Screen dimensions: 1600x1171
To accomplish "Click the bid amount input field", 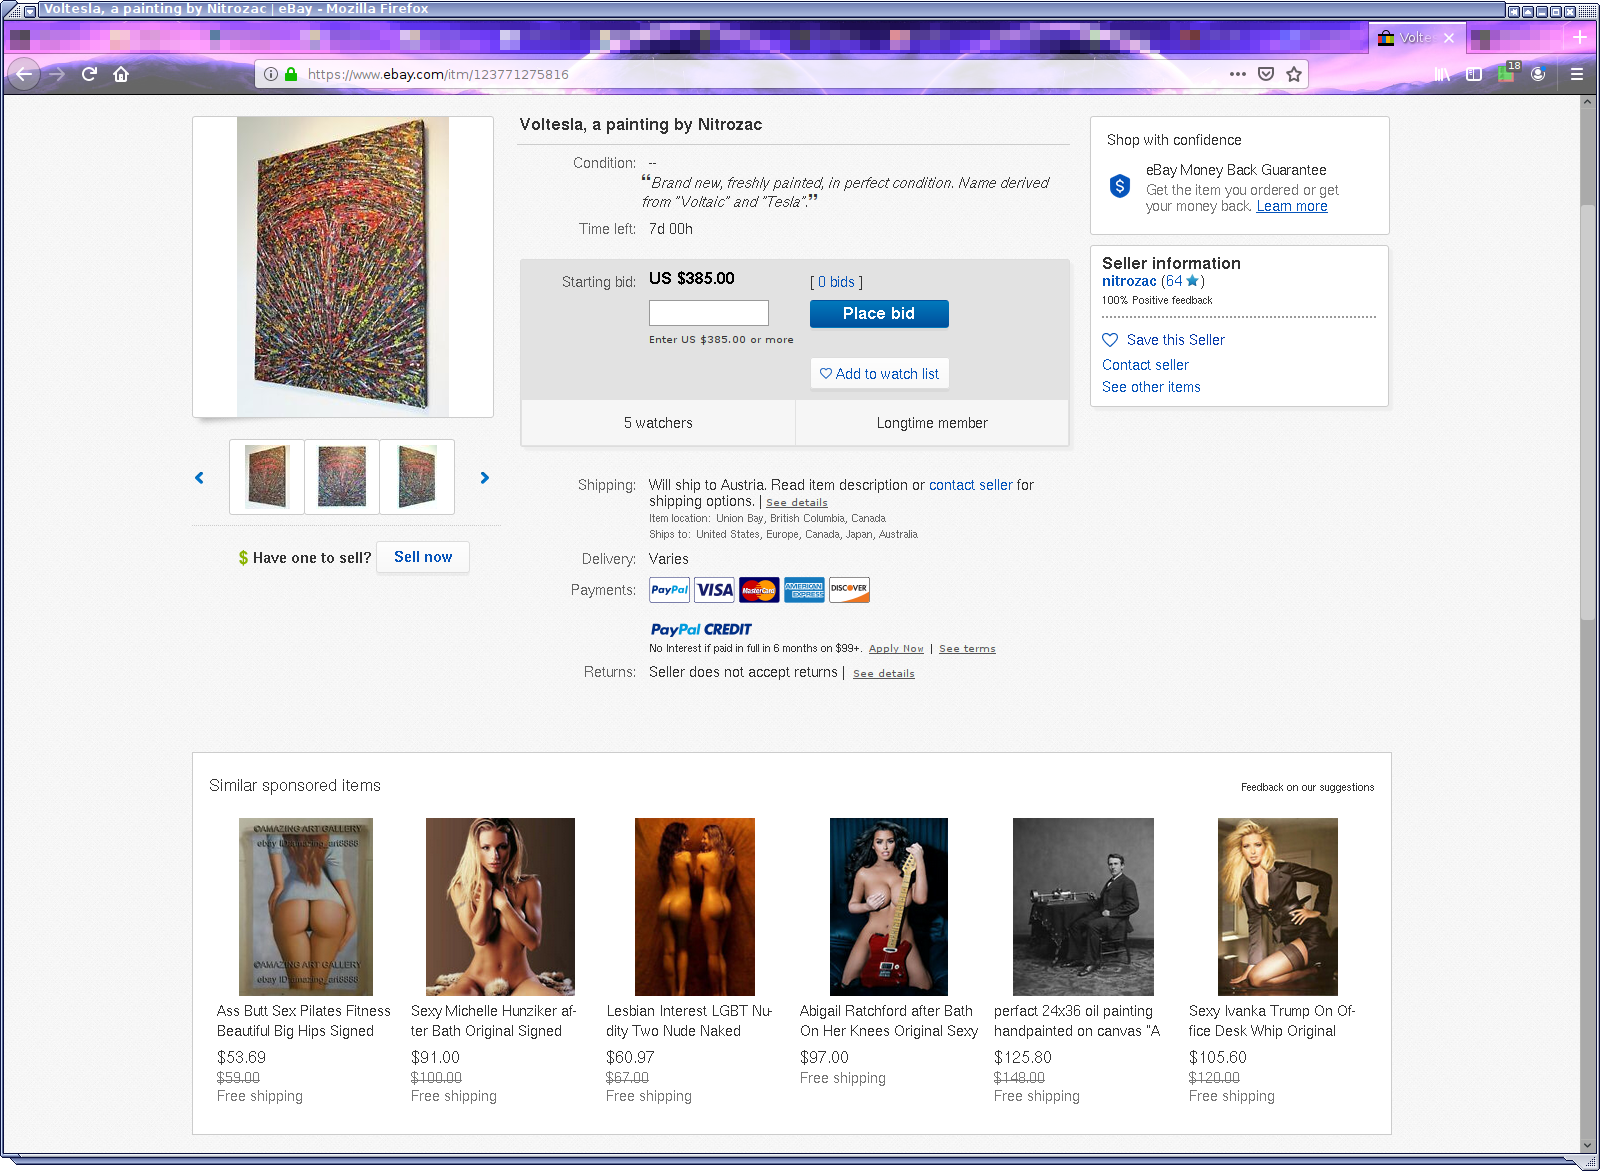I will (709, 313).
